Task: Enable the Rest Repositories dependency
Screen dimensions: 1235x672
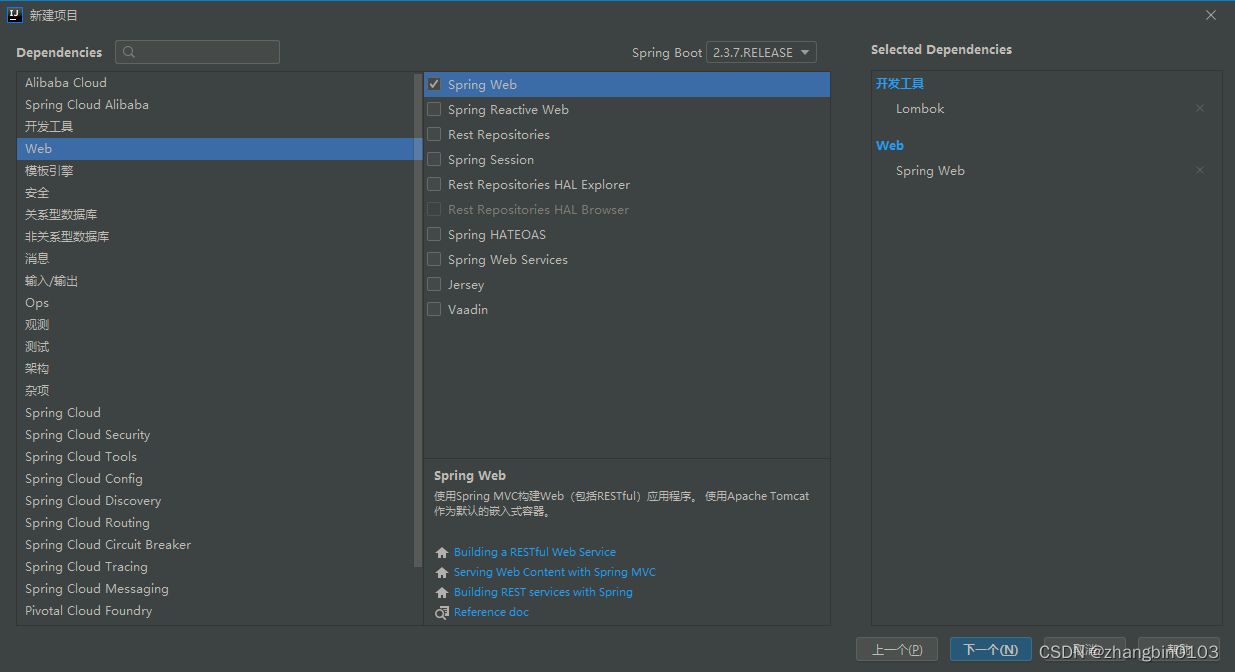Action: click(434, 134)
